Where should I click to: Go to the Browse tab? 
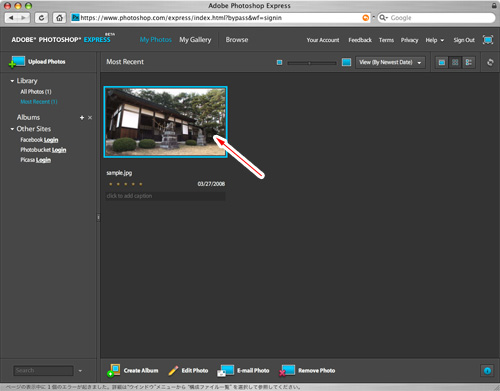[237, 40]
